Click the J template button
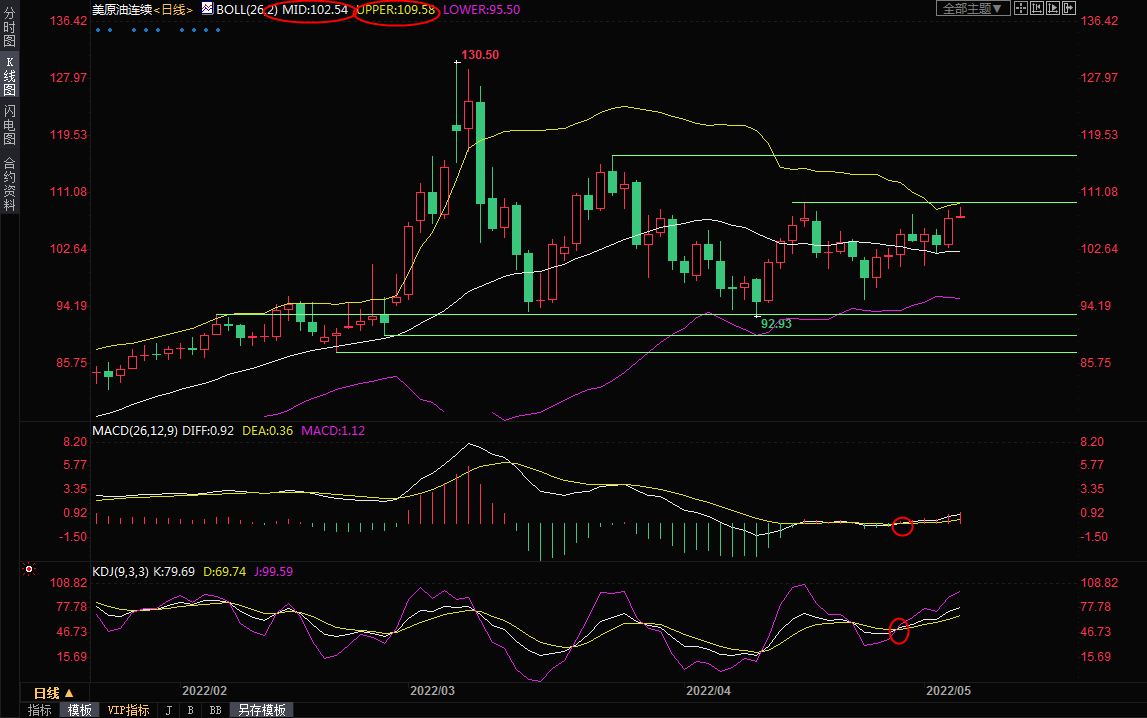Image resolution: width=1147 pixels, height=718 pixels. [x=167, y=710]
